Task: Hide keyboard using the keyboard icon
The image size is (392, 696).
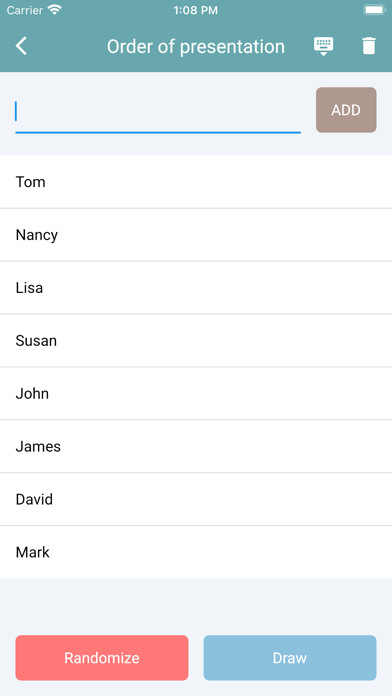Action: [324, 46]
